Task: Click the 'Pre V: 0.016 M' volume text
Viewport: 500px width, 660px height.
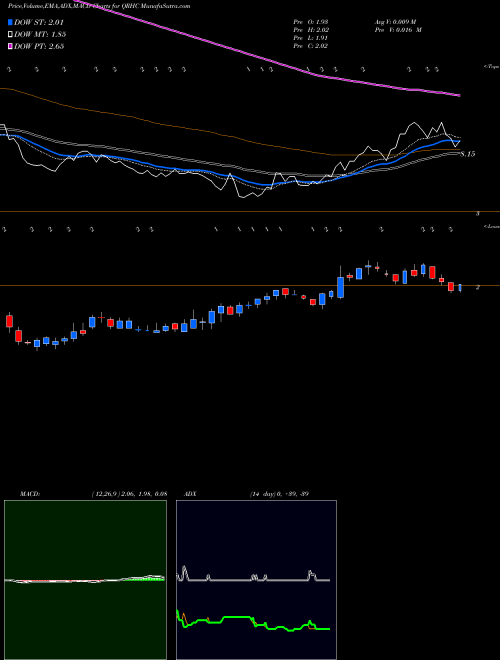Action: pyautogui.click(x=398, y=30)
